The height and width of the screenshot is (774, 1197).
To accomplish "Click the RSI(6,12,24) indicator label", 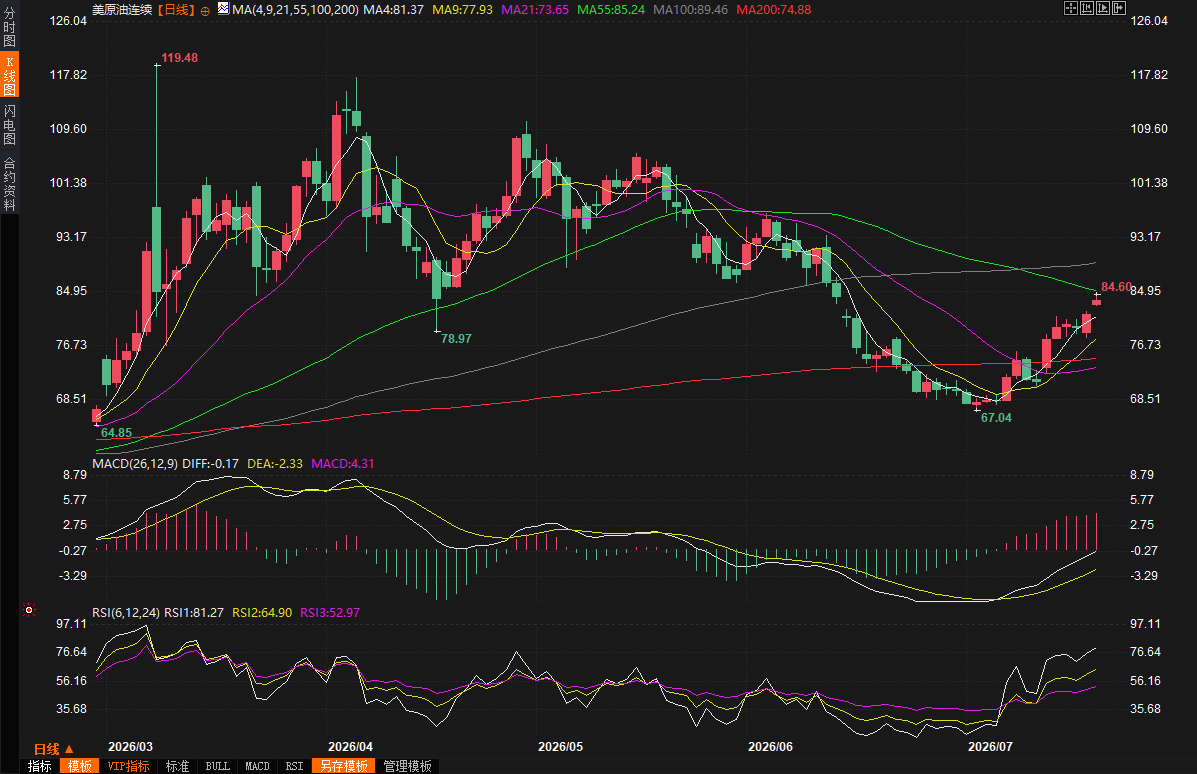I will (126, 612).
